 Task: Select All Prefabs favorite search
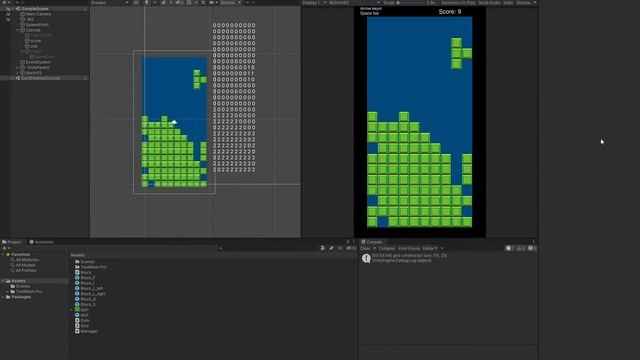click(26, 271)
